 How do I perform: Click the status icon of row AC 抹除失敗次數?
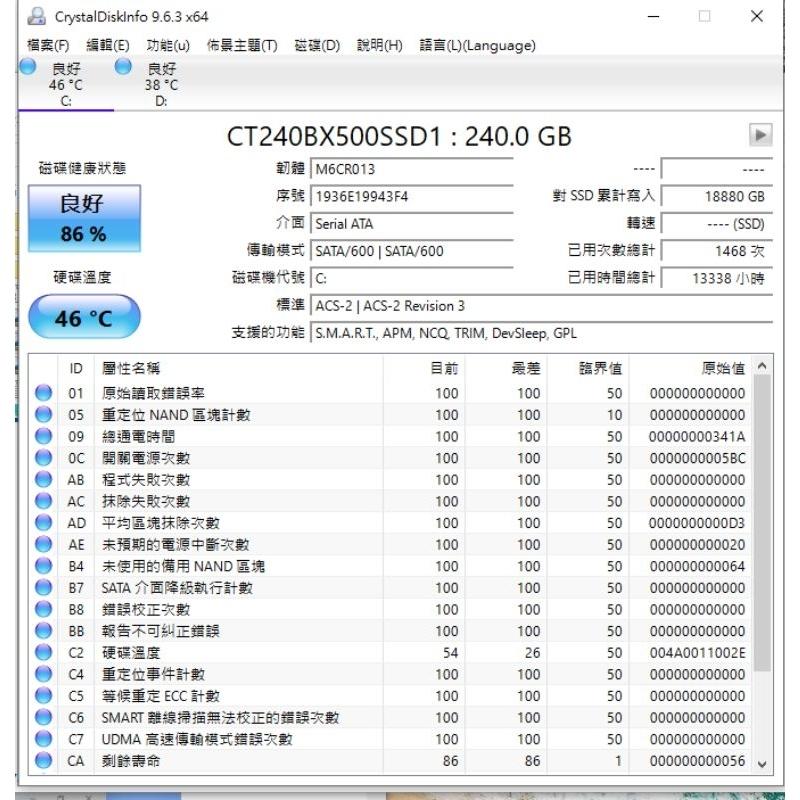pos(43,501)
